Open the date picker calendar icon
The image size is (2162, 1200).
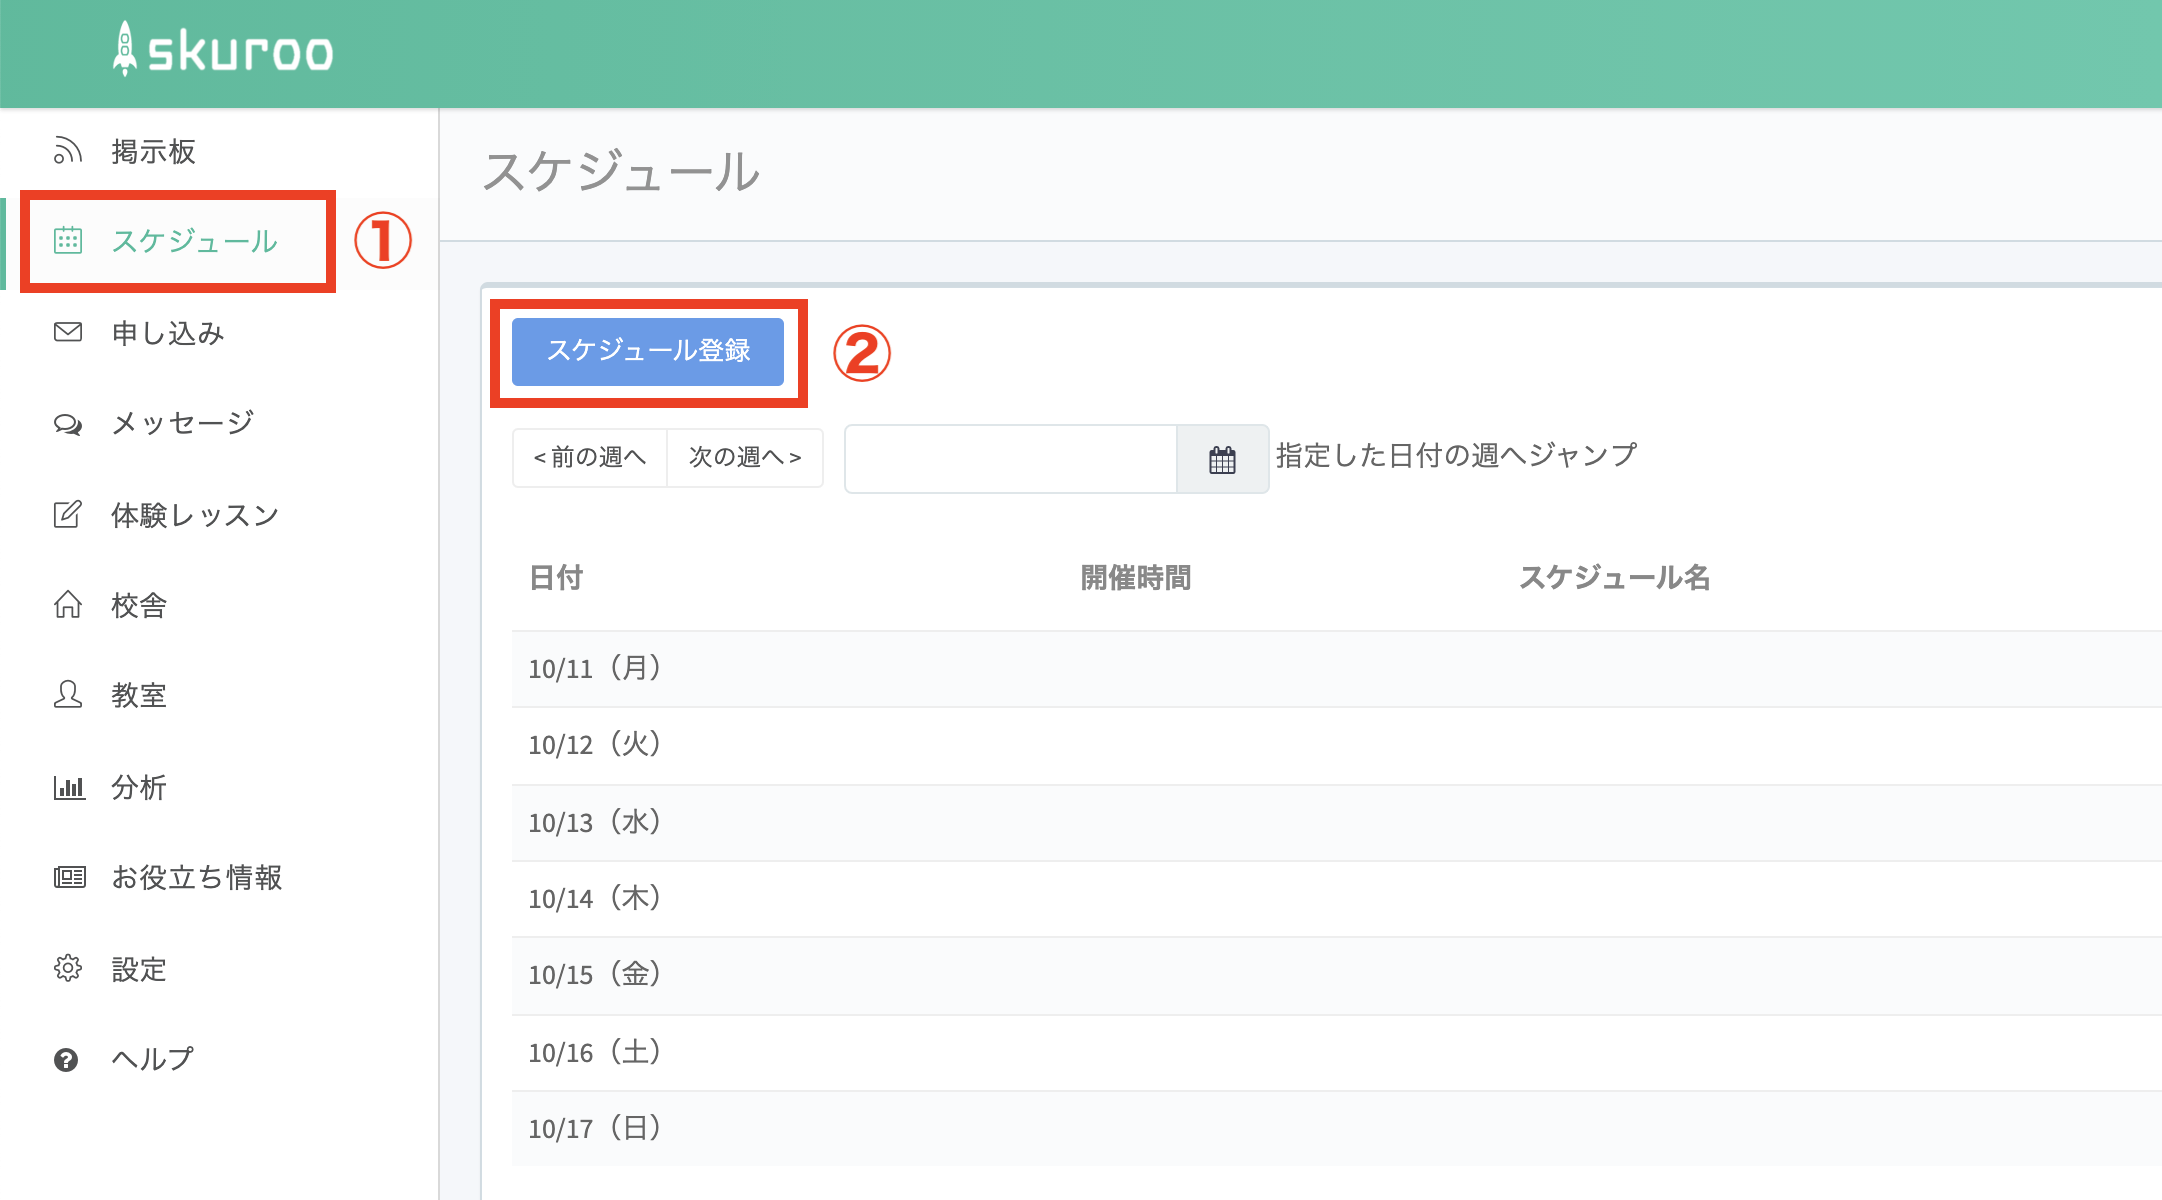(x=1222, y=459)
